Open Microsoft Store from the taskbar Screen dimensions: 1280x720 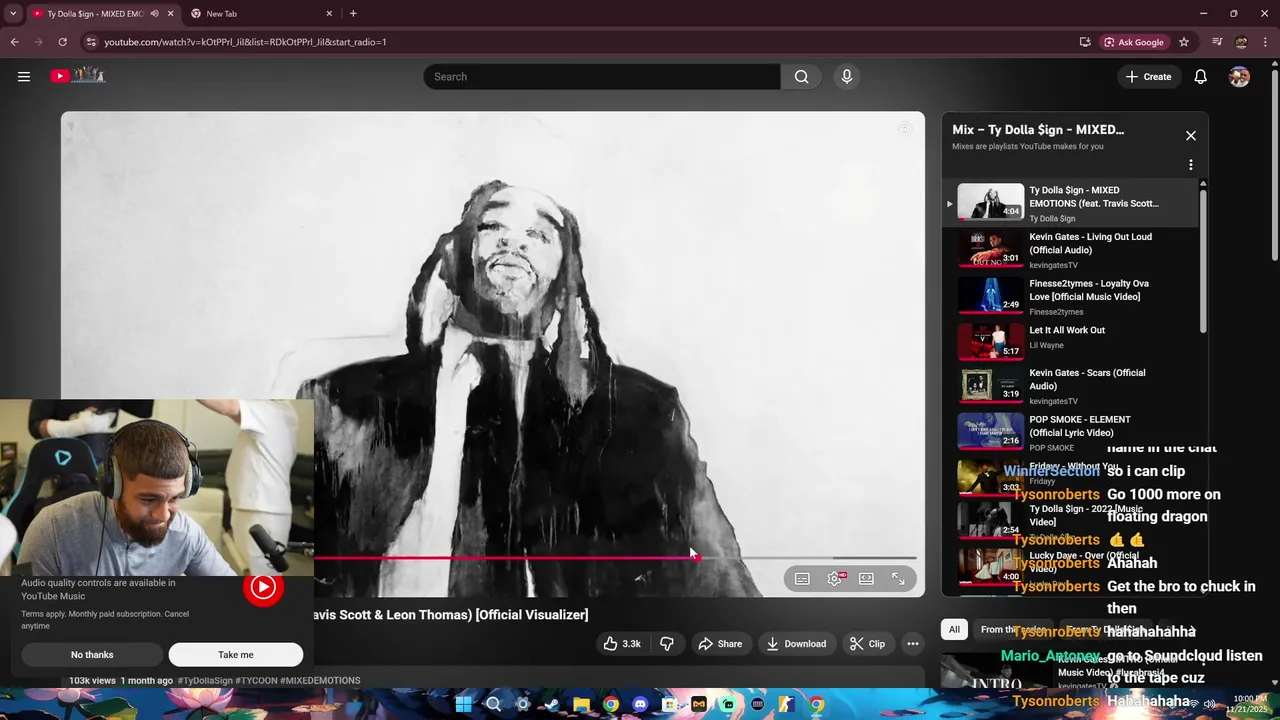click(x=669, y=704)
